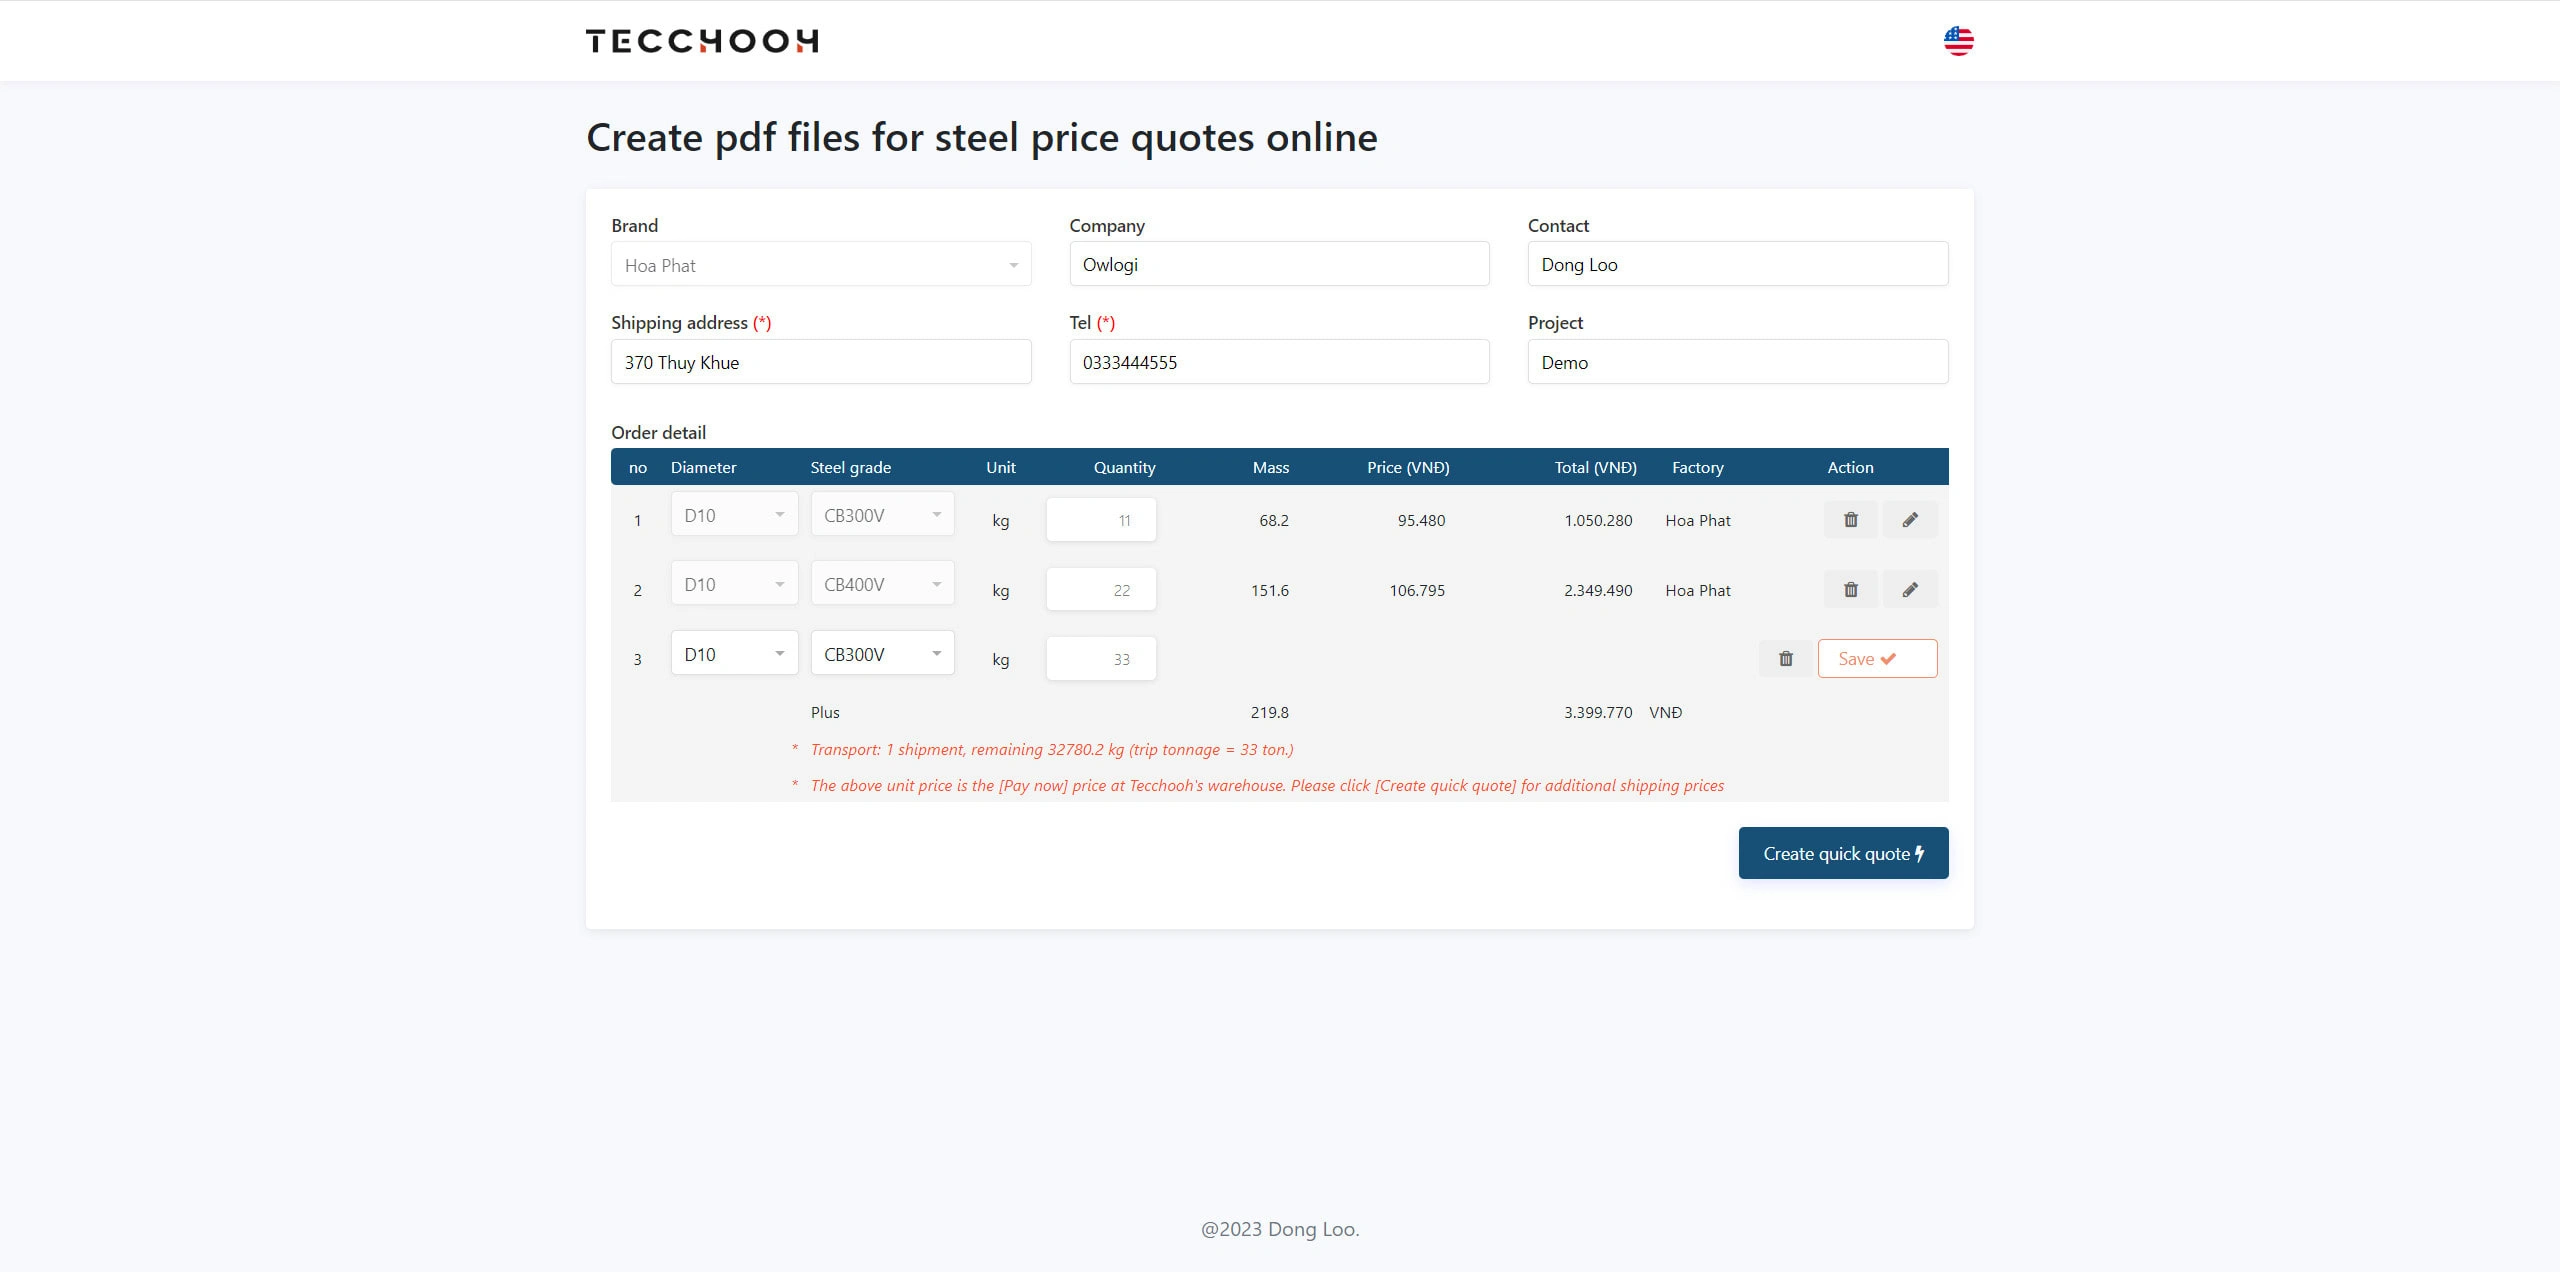The height and width of the screenshot is (1272, 2560).
Task: Edit order row 1 with pencil icon
Action: click(1909, 520)
